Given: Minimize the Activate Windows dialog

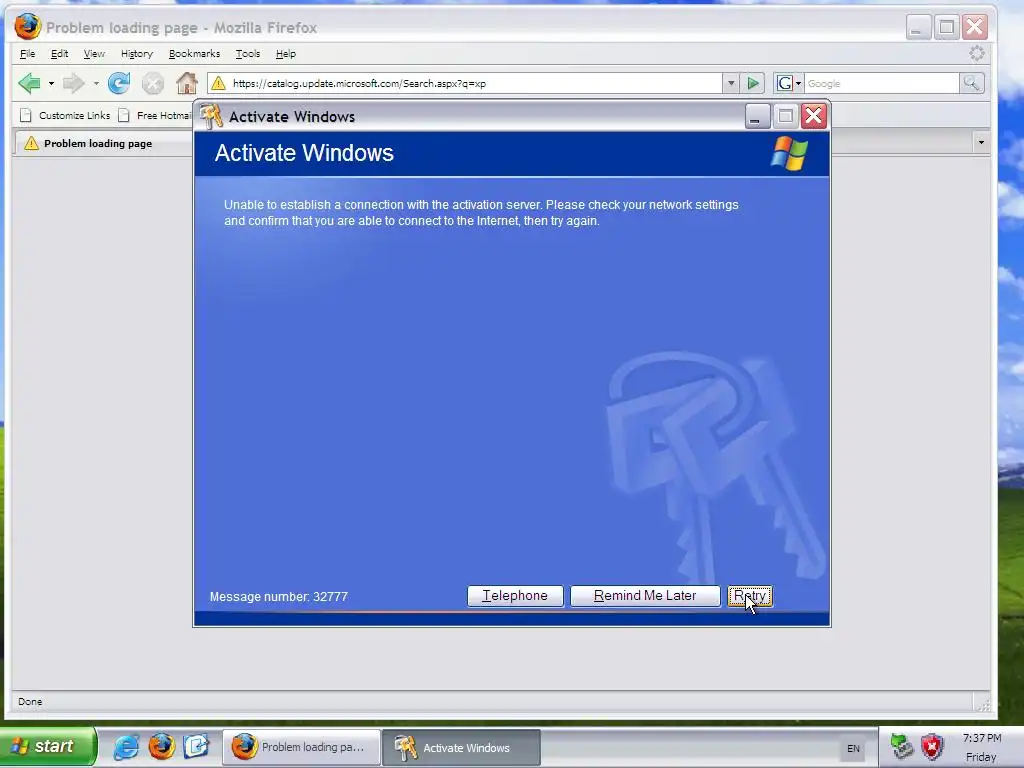Looking at the screenshot, I should point(757,116).
